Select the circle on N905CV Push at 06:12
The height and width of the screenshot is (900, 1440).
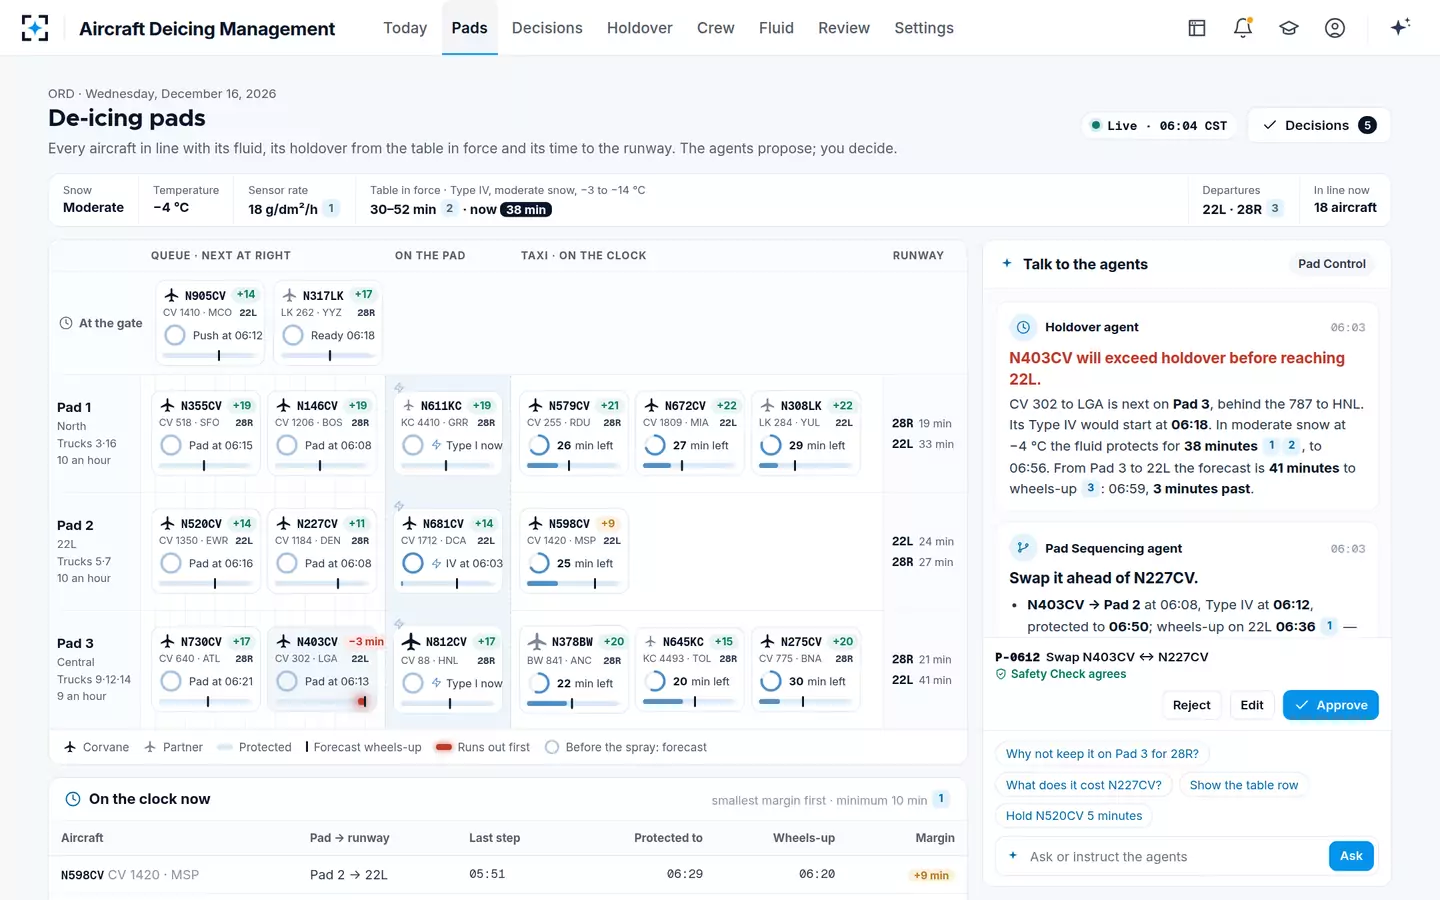(x=175, y=335)
